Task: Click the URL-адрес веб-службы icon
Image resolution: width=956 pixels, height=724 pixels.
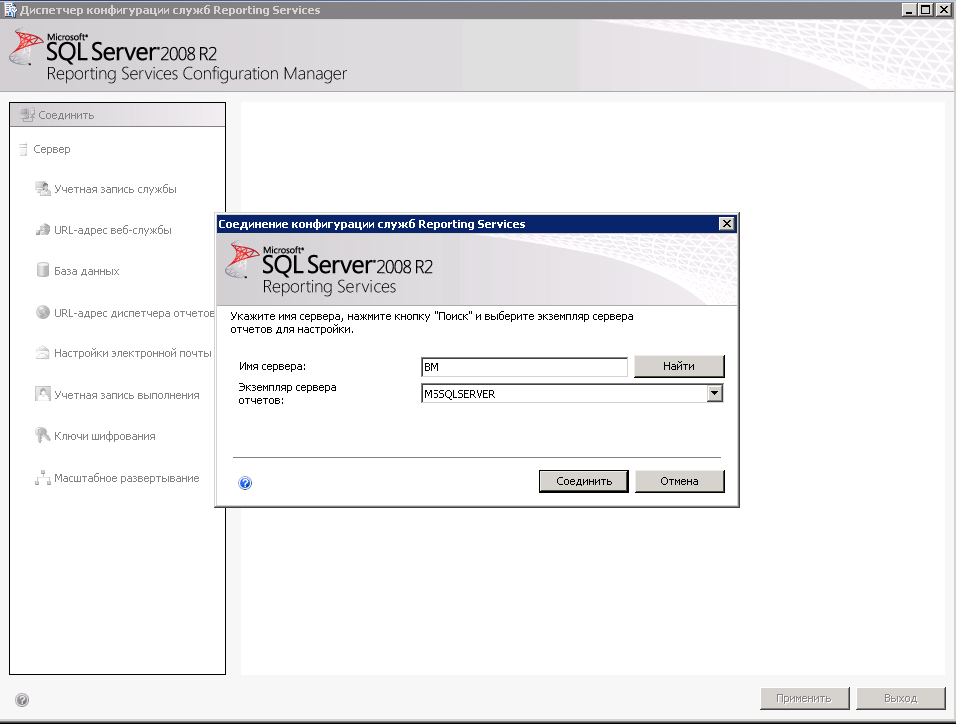Action: pyautogui.click(x=43, y=230)
